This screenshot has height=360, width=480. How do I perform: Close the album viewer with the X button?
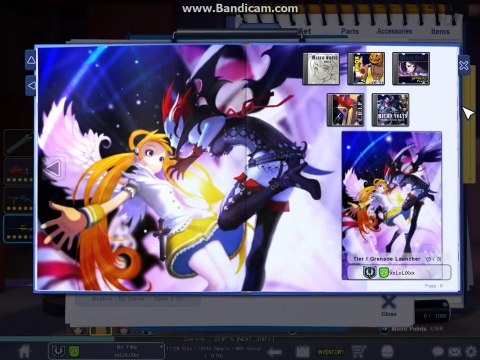tap(464, 65)
